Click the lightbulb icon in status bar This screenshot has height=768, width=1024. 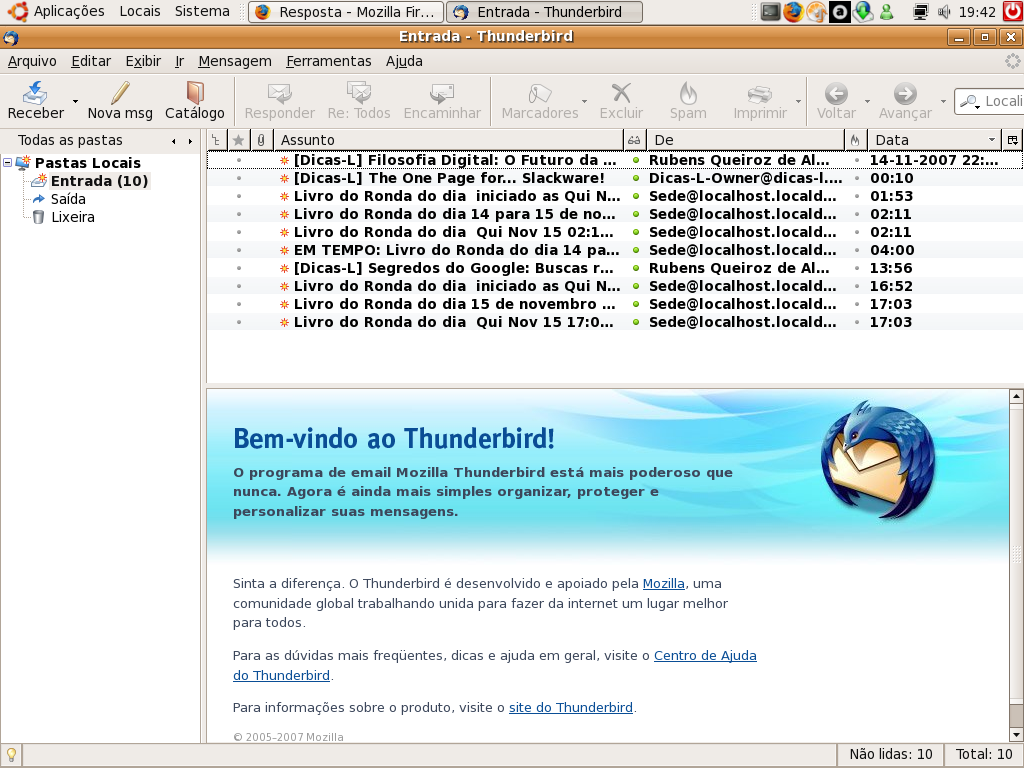pyautogui.click(x=11, y=754)
